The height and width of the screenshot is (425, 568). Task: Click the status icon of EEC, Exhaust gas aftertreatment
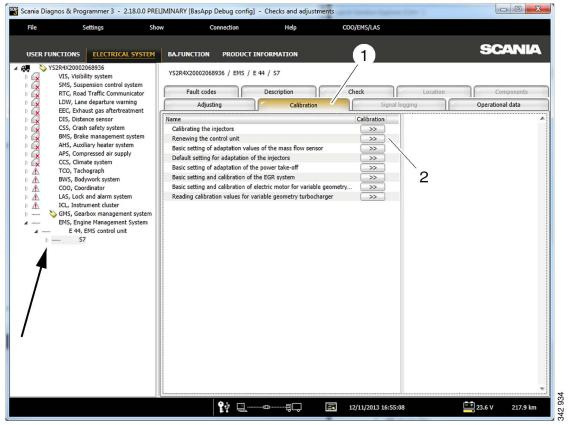(x=36, y=111)
